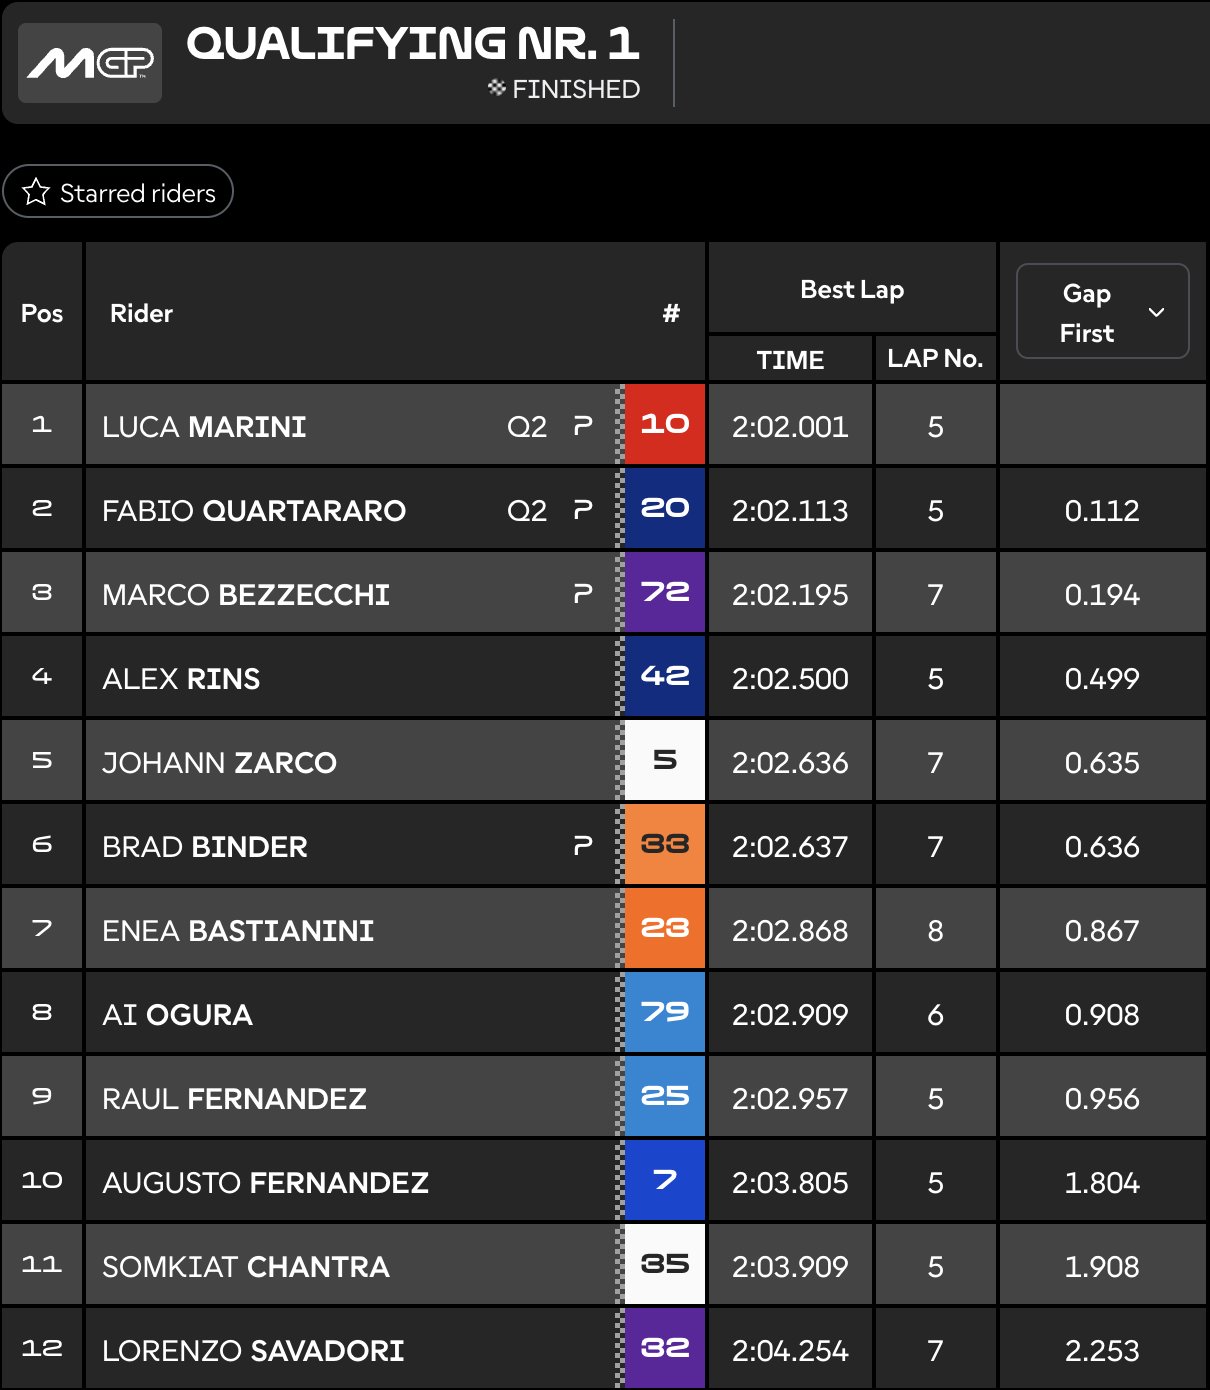Click the star icon in Starred riders
Viewport: 1210px width, 1390px height.
tap(36, 192)
